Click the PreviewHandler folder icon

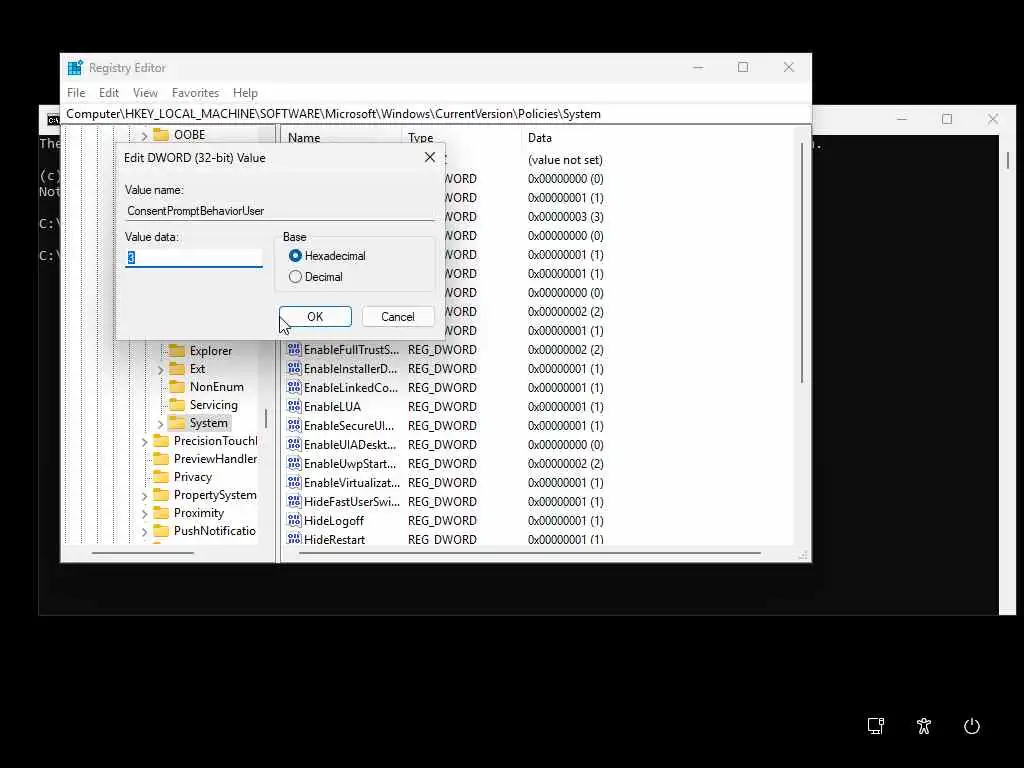[161, 459]
